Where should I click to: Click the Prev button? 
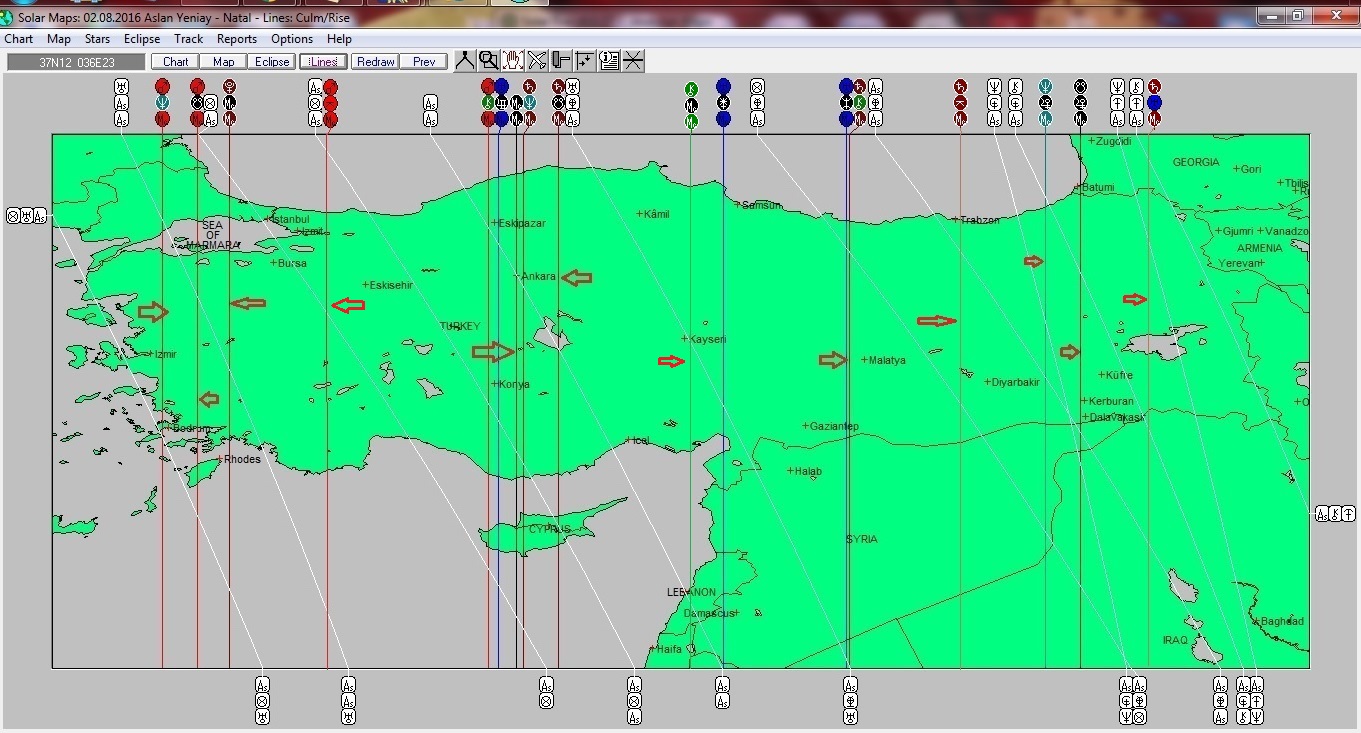424,62
